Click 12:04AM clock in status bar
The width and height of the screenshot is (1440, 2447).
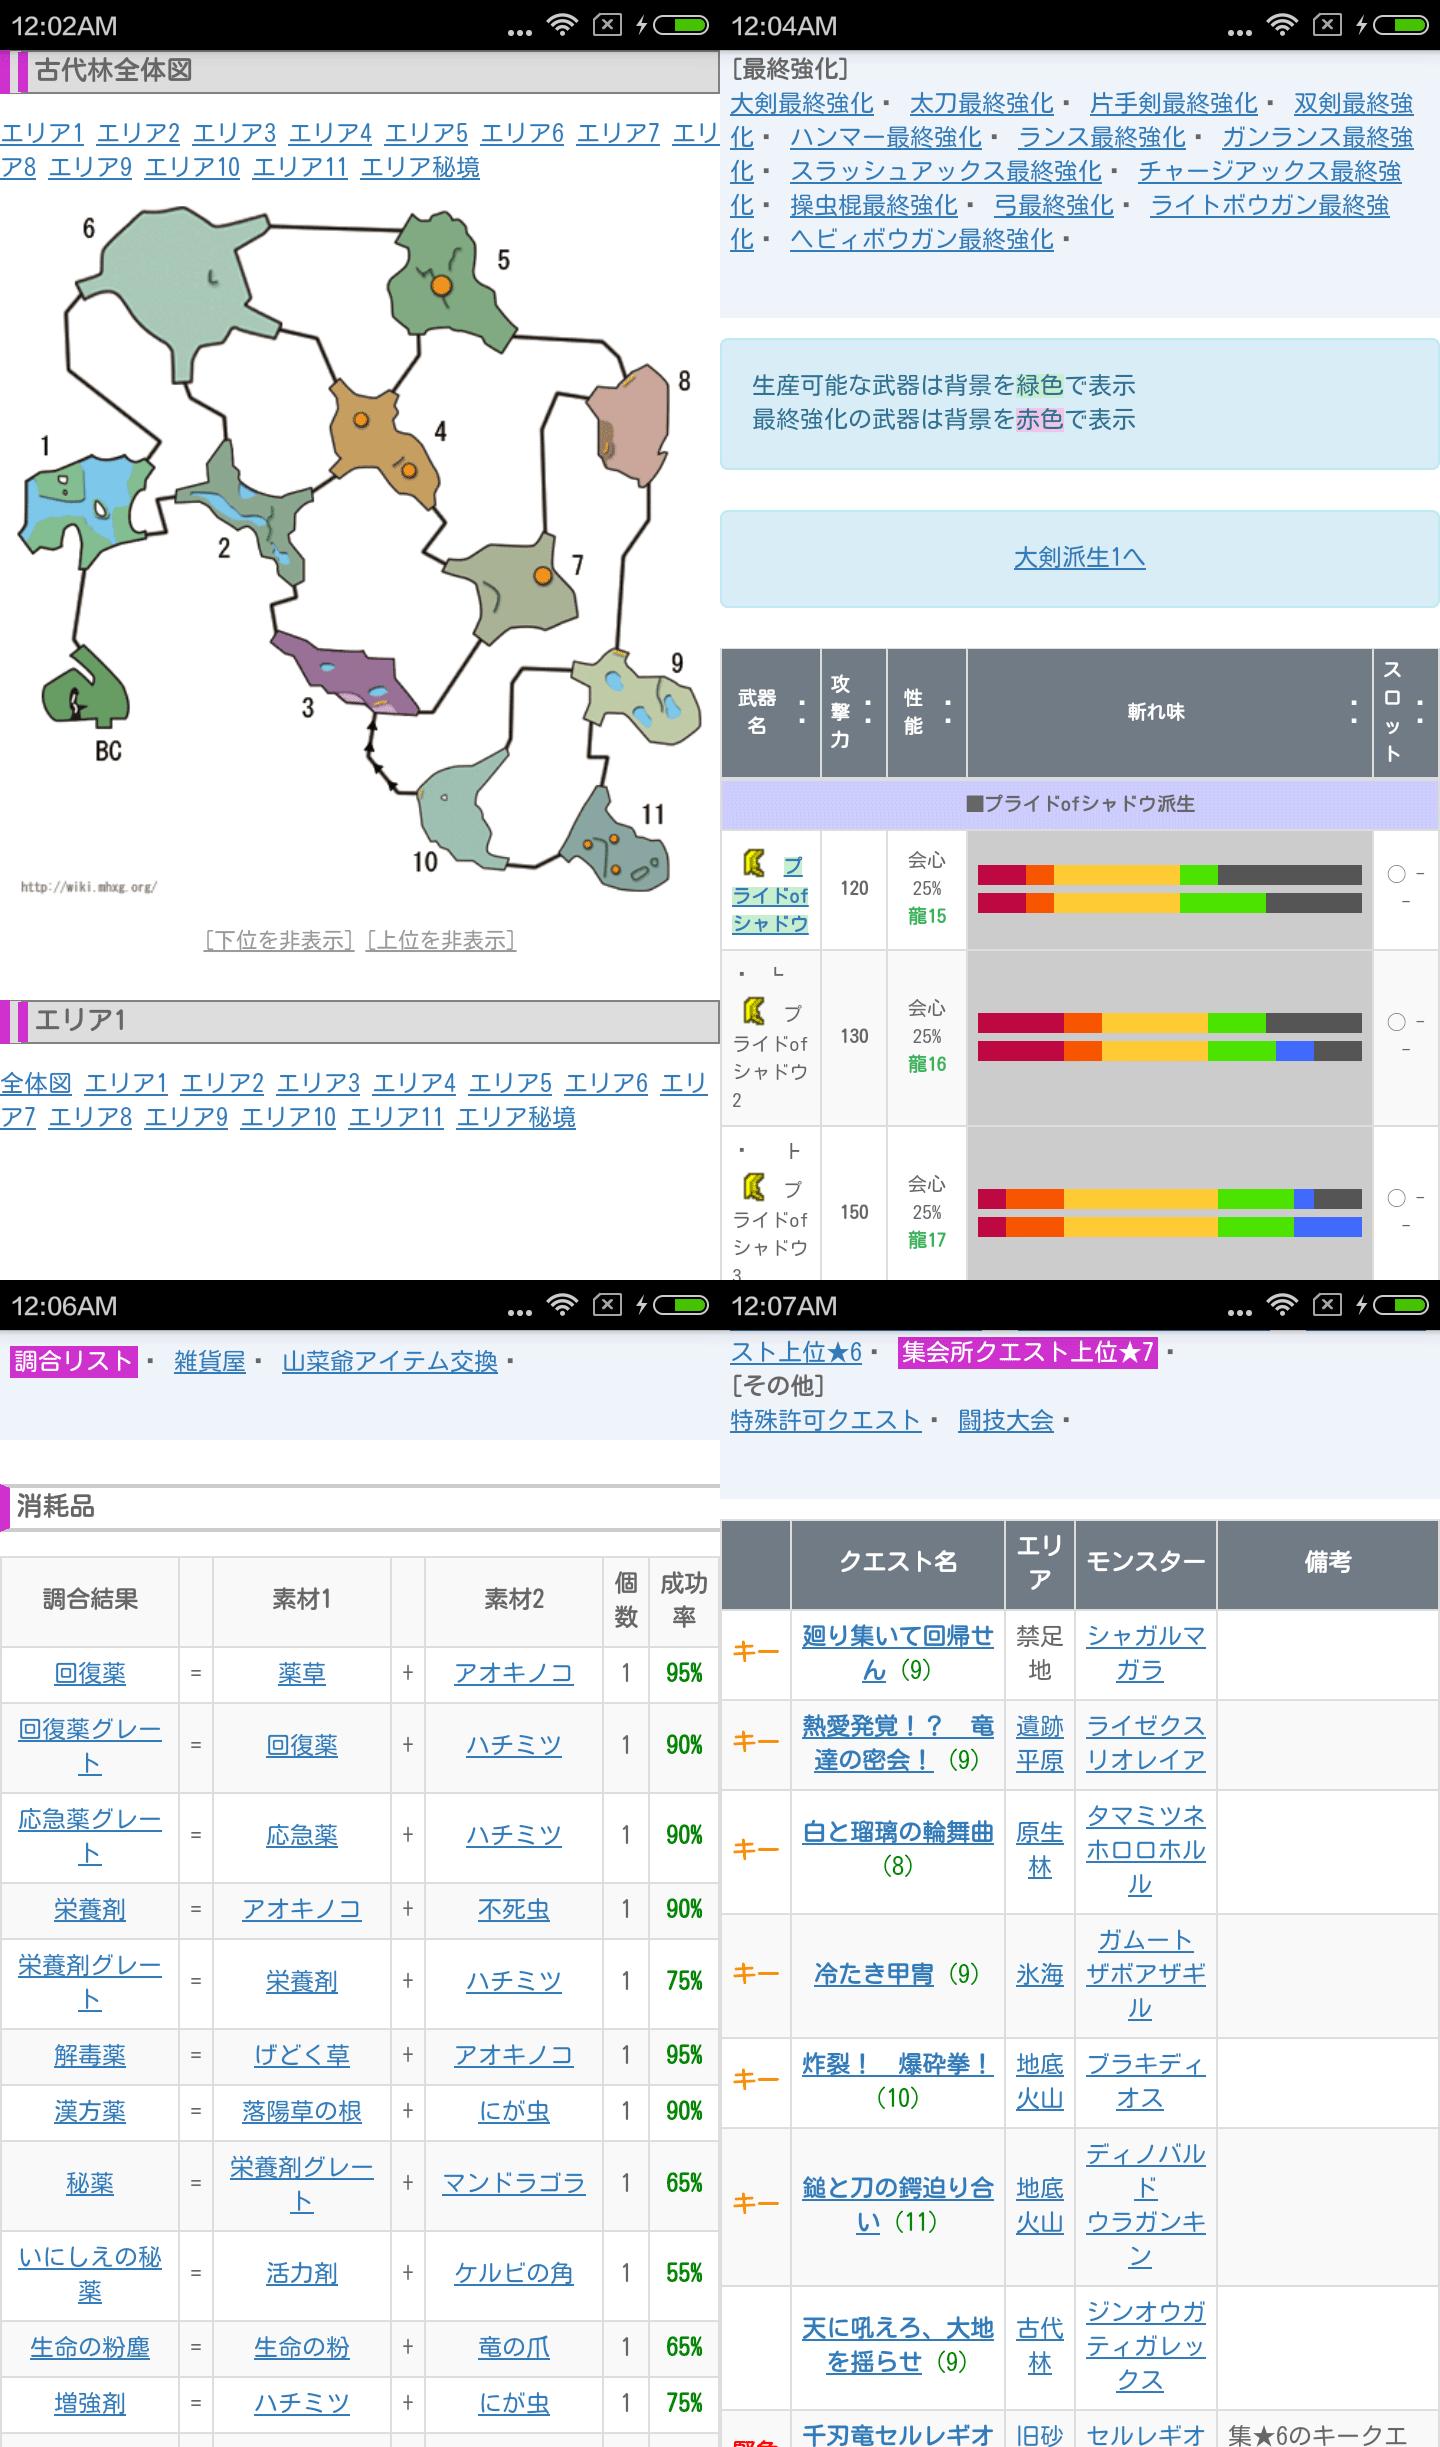click(x=784, y=26)
